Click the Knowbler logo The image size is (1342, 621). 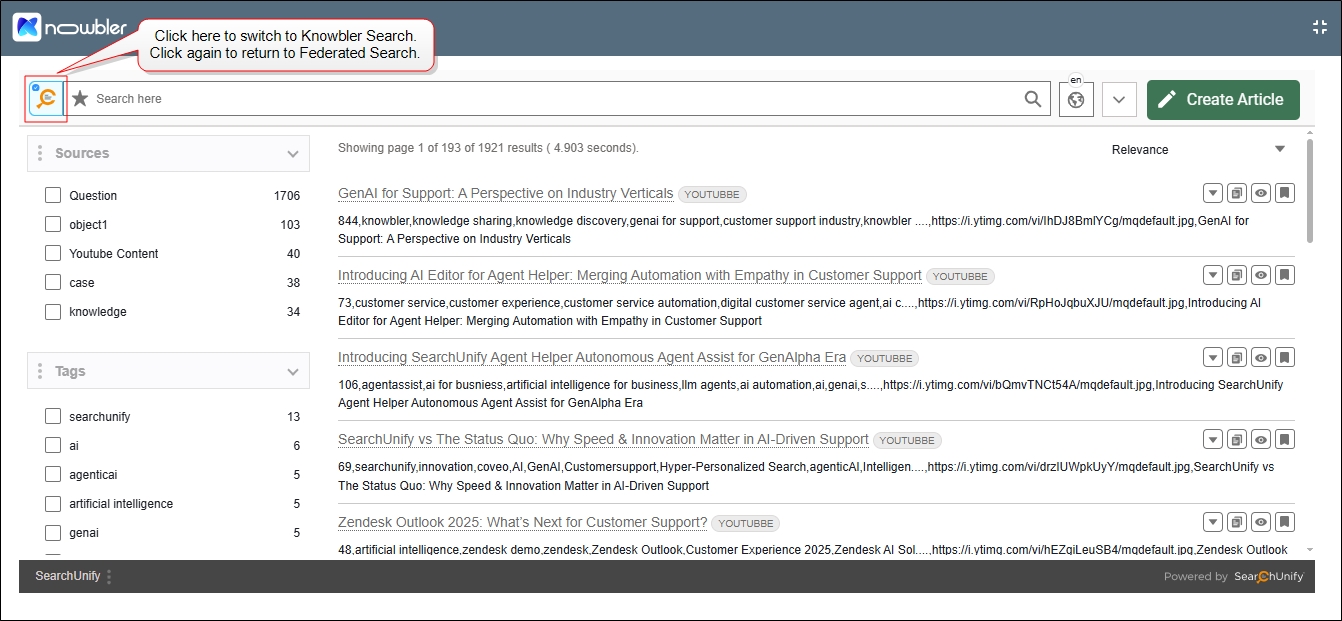pos(69,28)
